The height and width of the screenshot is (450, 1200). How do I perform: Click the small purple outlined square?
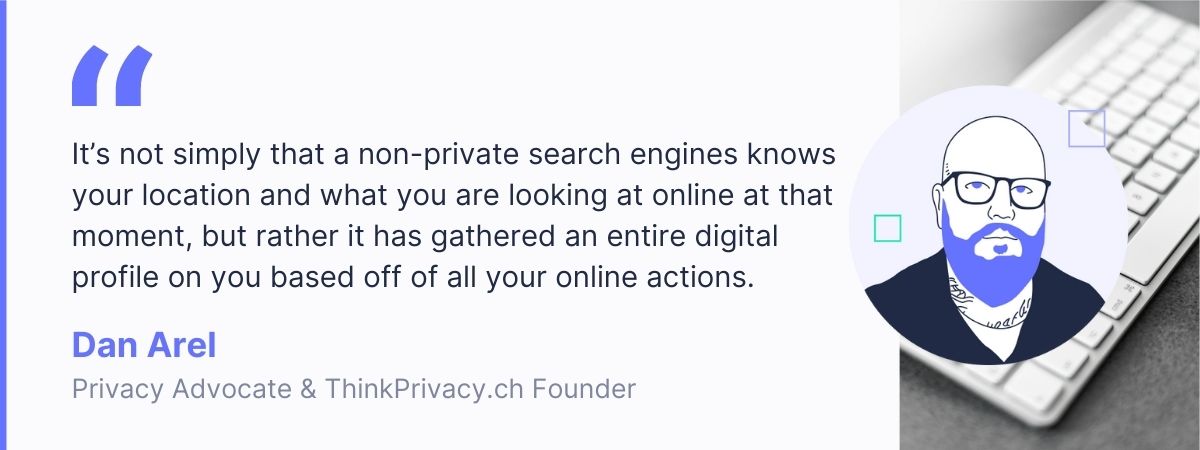point(1086,129)
